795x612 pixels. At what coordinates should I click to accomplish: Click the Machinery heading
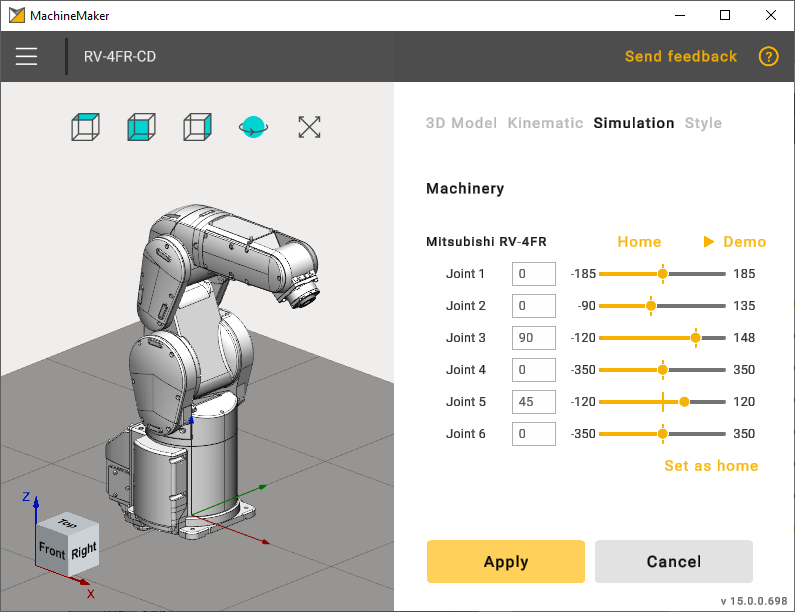pos(465,189)
